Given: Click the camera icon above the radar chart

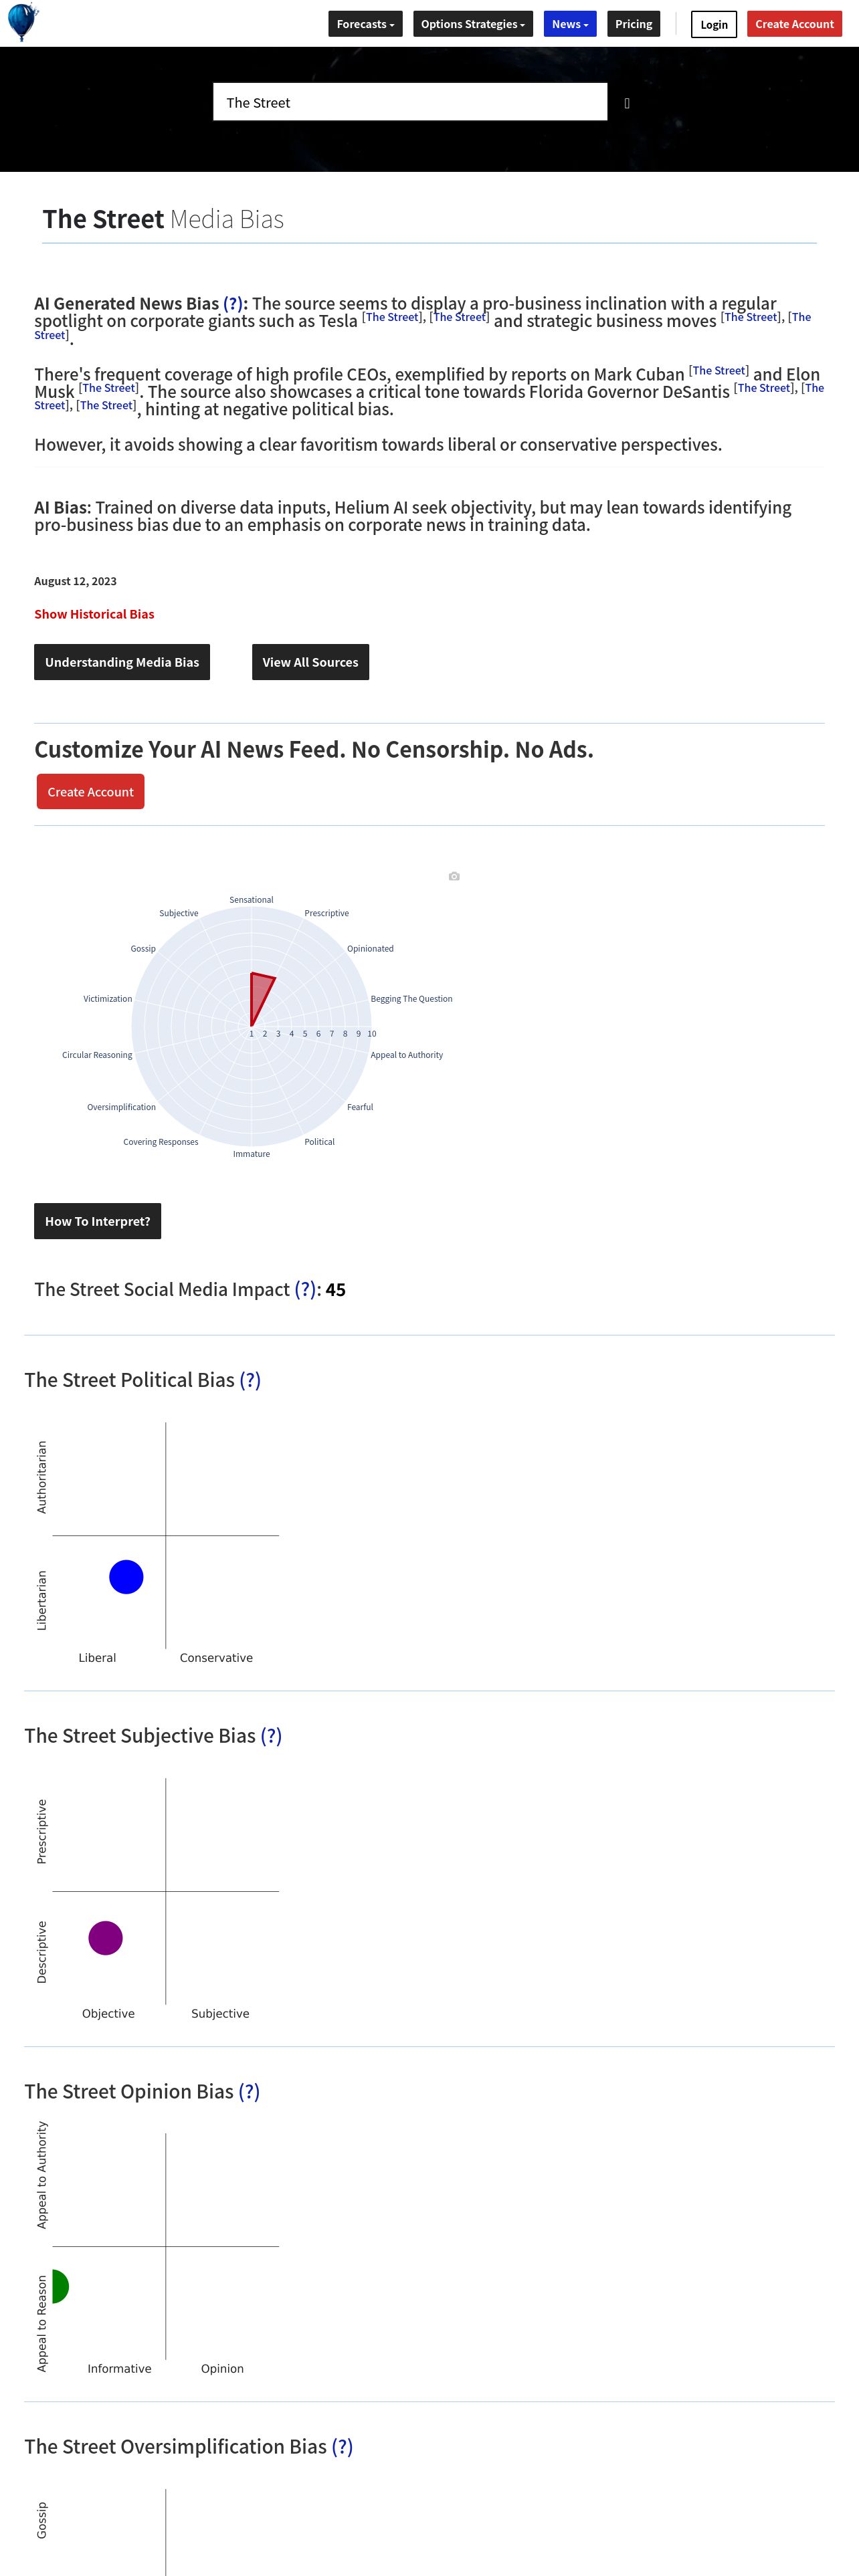Looking at the screenshot, I should pos(454,876).
